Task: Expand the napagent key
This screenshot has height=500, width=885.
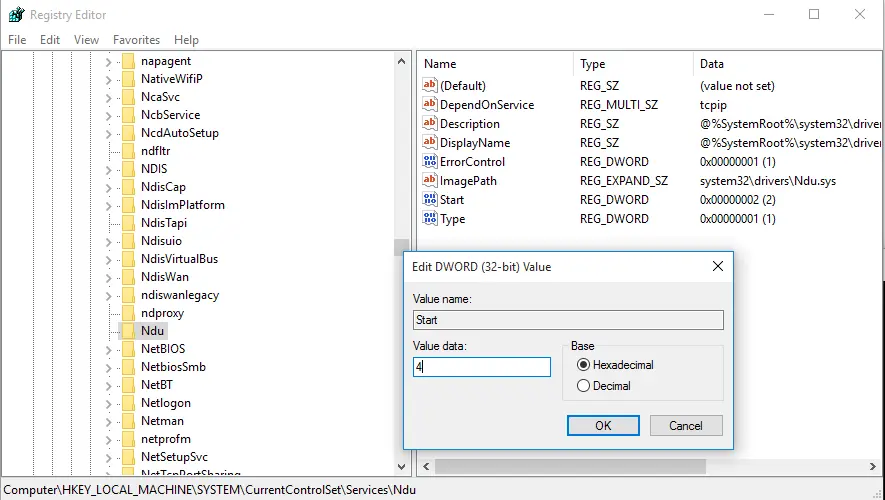Action: 108,62
